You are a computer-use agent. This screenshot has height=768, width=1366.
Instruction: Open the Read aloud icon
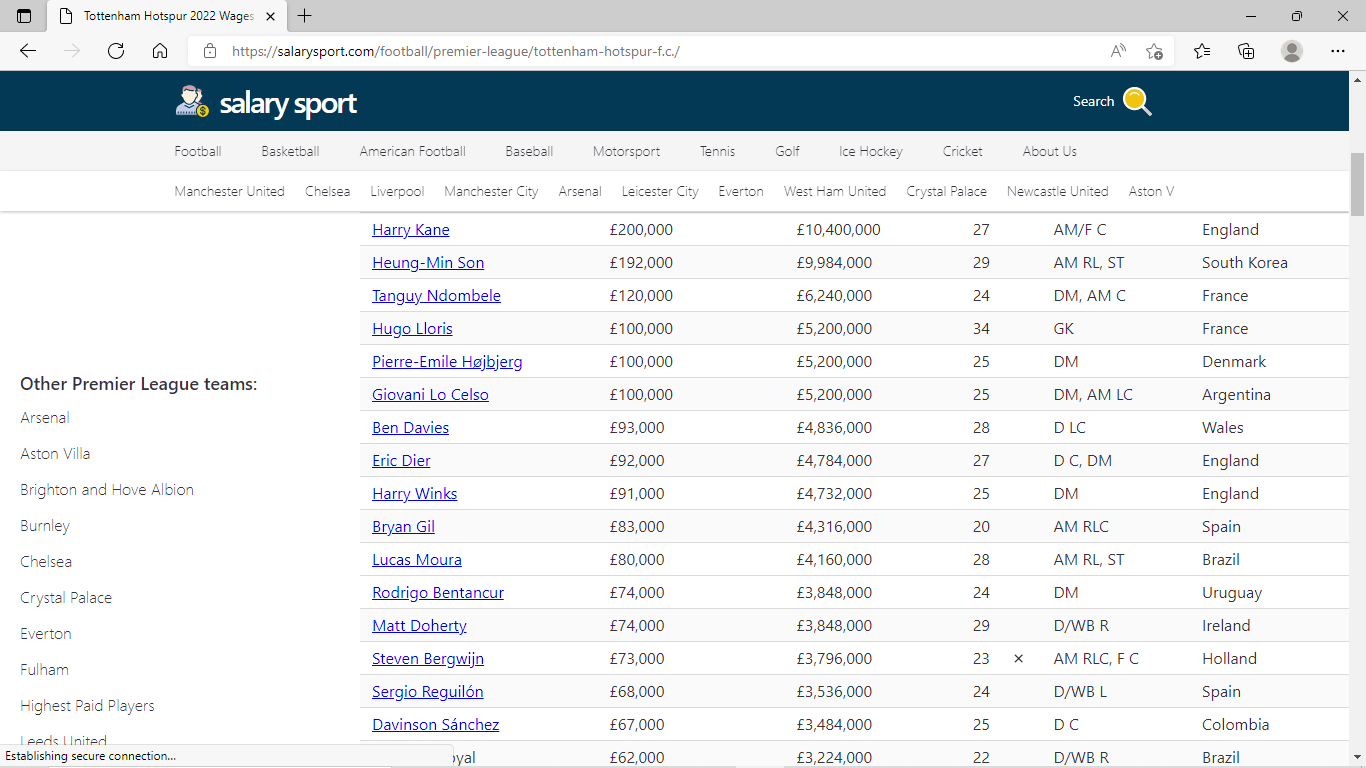coord(1118,51)
